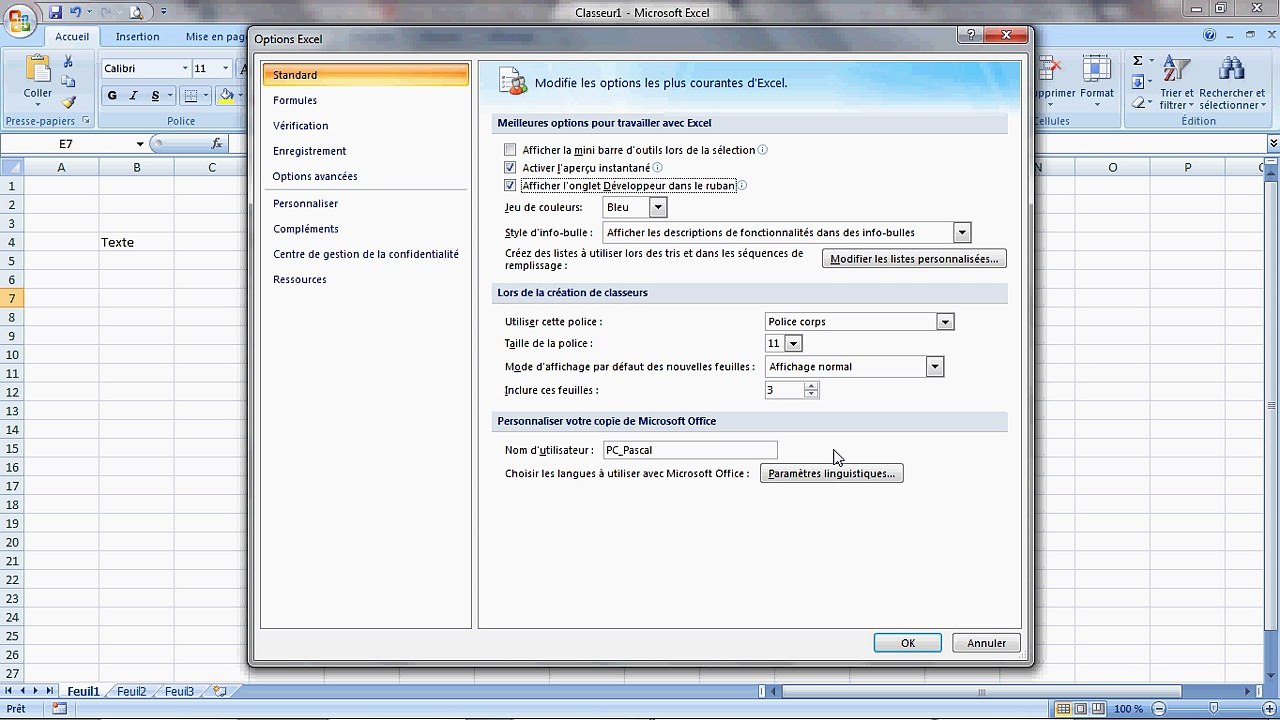The height and width of the screenshot is (720, 1280).
Task: Open the Utiliser cette police dropdown
Action: (945, 322)
